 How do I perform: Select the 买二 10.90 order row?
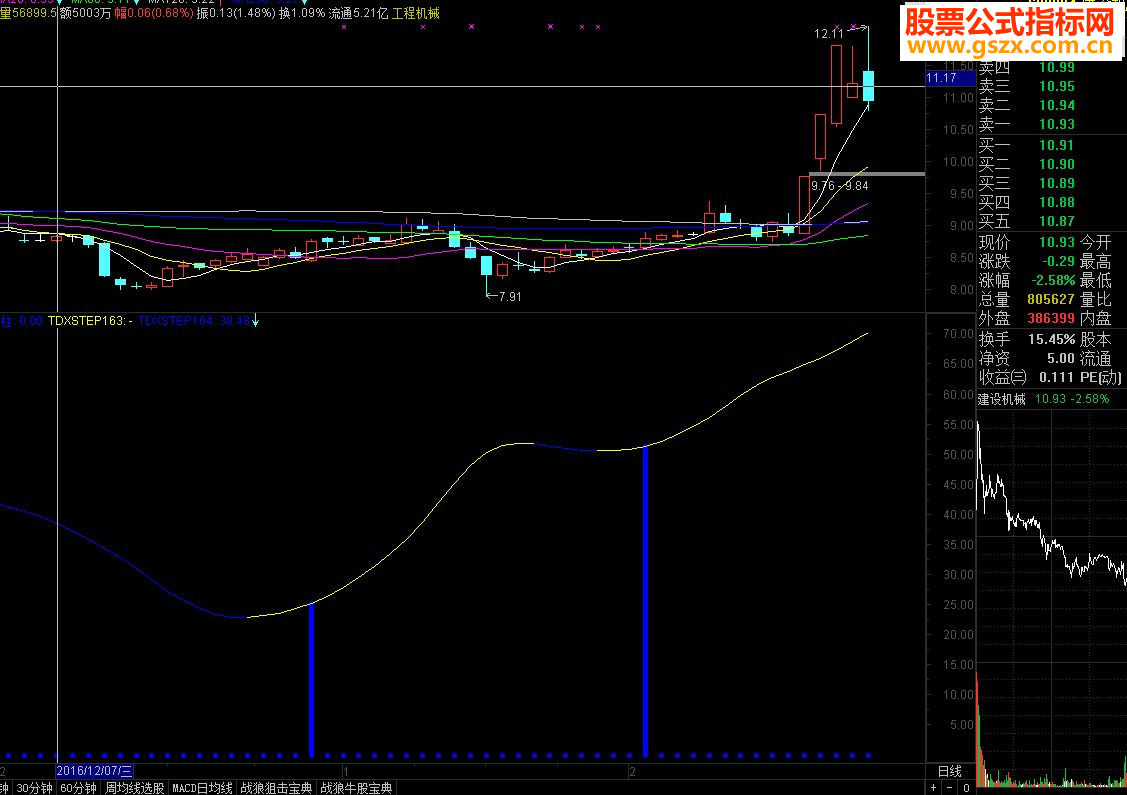click(x=1027, y=164)
